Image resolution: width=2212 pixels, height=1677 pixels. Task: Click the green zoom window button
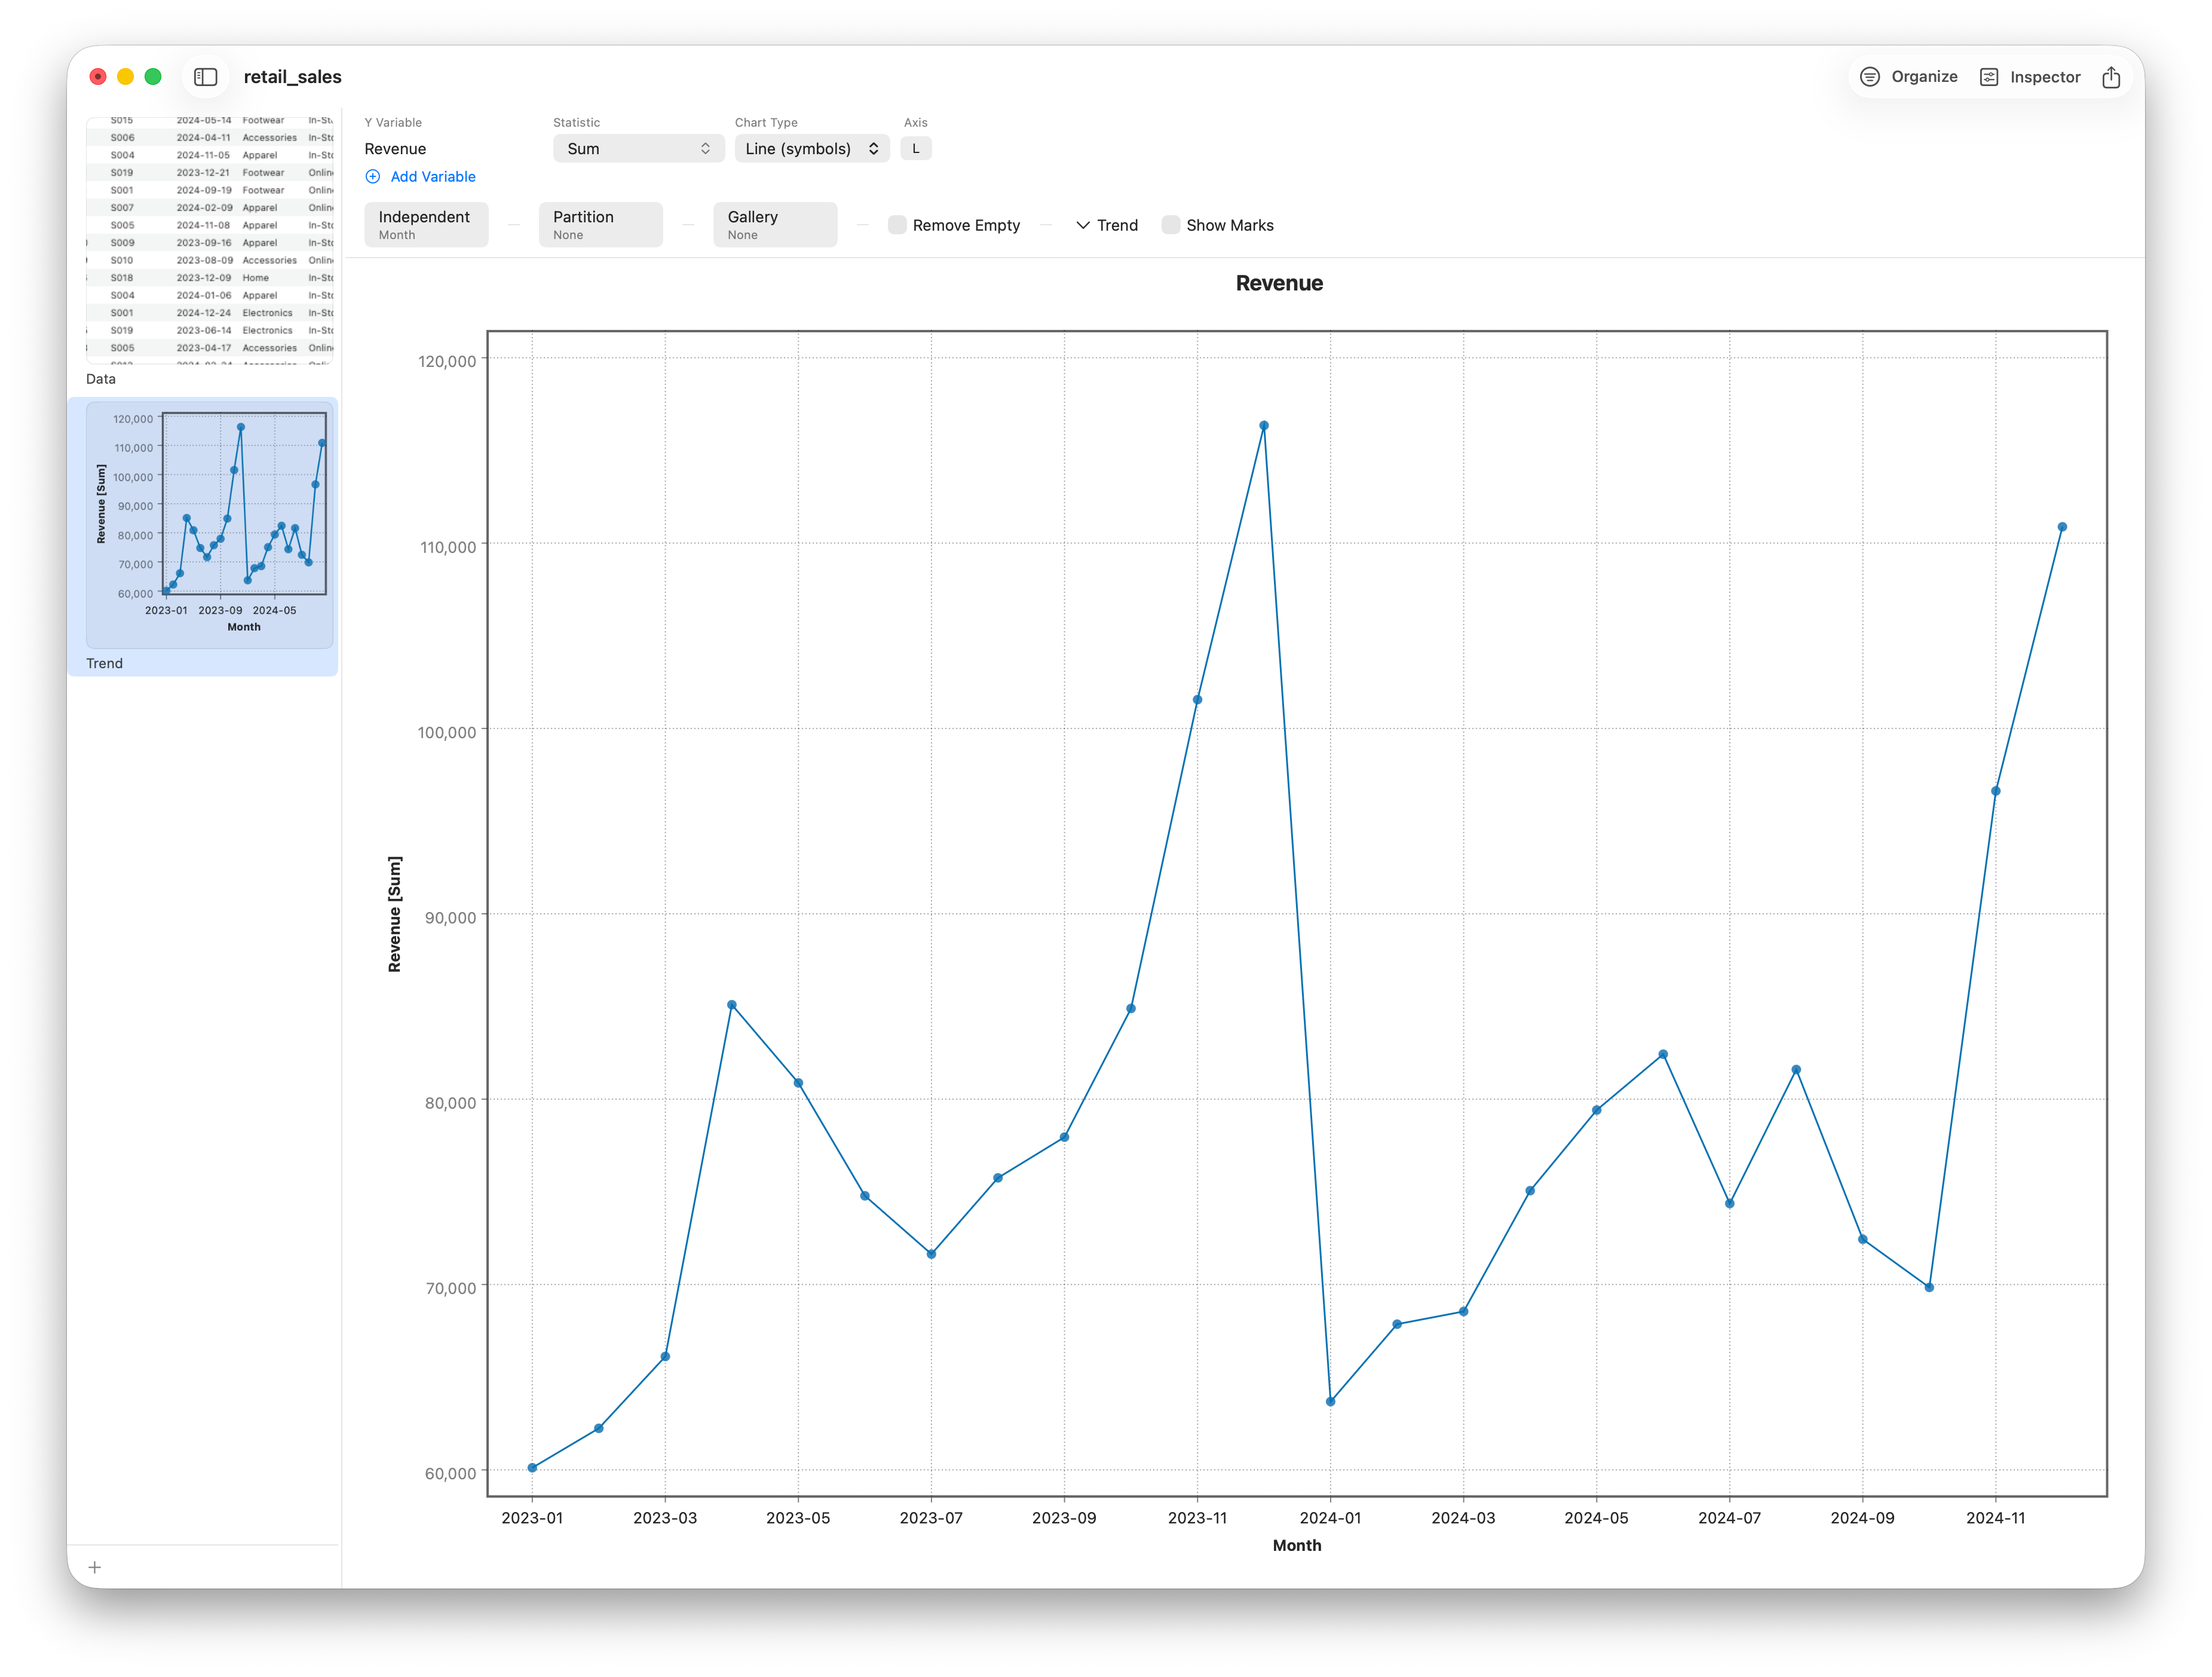(x=153, y=77)
